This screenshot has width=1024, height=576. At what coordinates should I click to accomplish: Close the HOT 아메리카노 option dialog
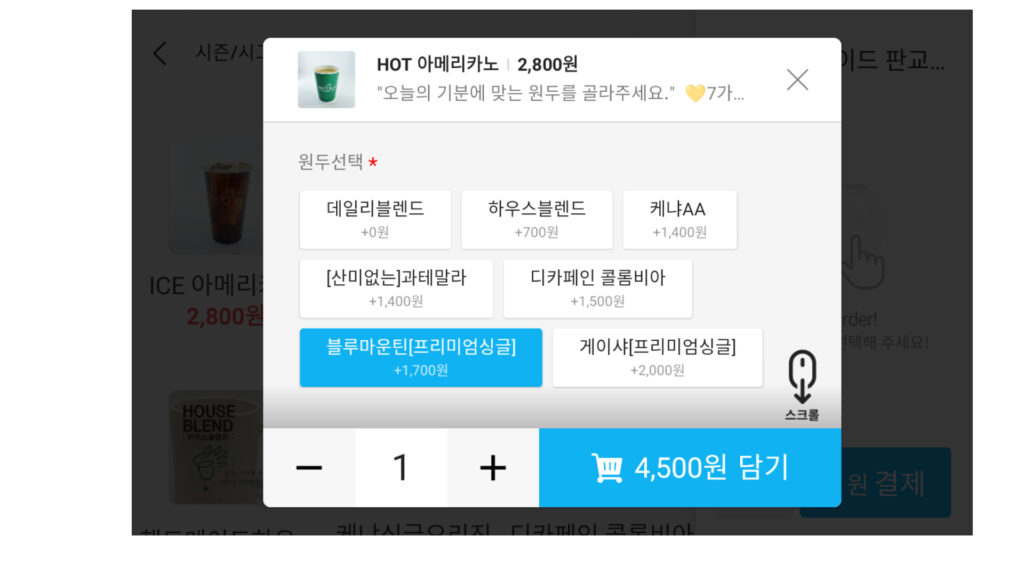tap(797, 80)
